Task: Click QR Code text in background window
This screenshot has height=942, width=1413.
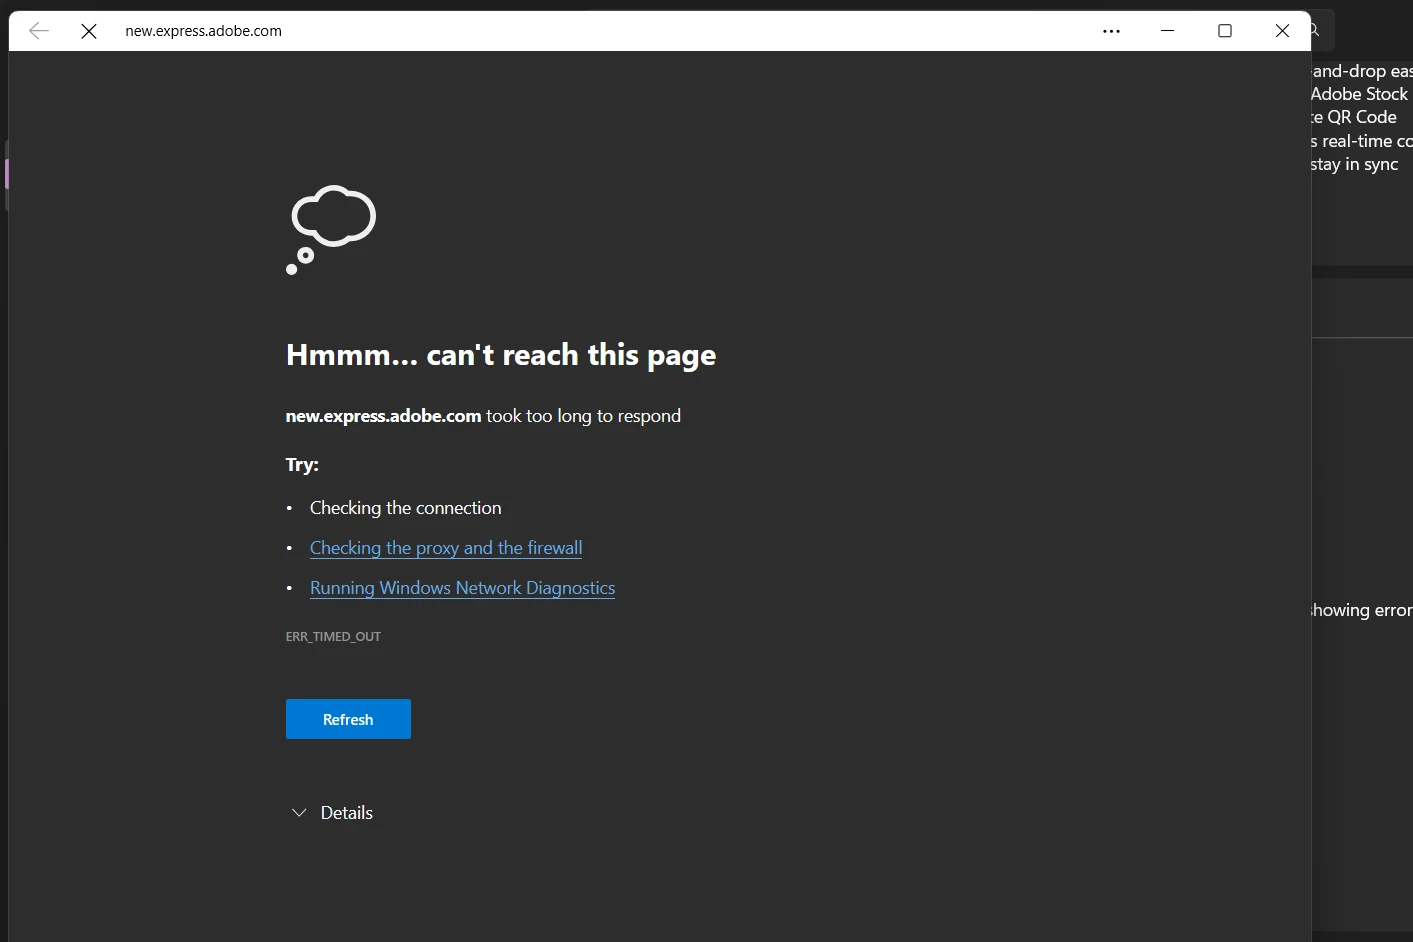Action: (x=1362, y=117)
